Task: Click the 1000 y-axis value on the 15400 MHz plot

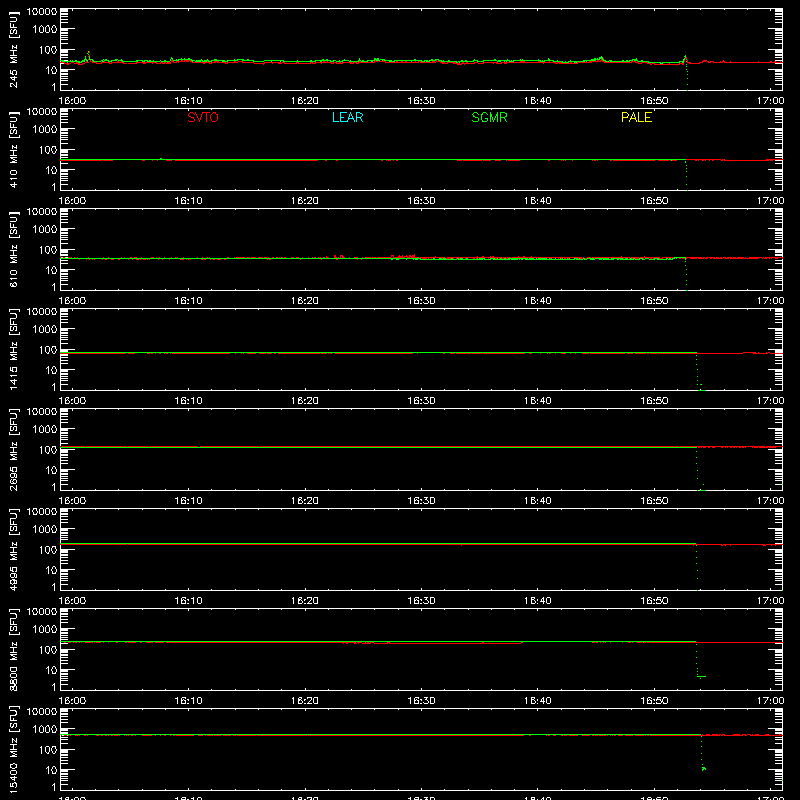Action: [45, 729]
